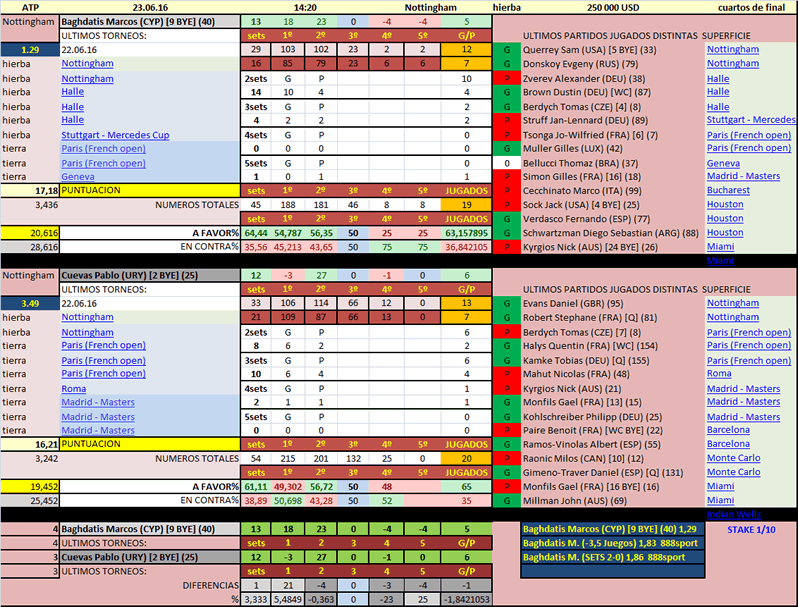Select the "ATP" header cell
This screenshot has height=607, width=798.
[30, 7]
